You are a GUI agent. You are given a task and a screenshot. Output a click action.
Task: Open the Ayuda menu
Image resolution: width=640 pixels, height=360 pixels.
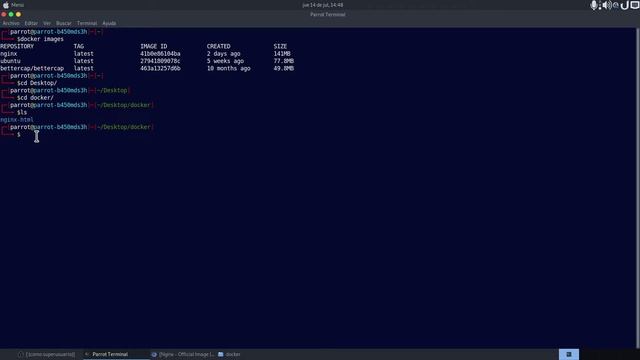(x=109, y=23)
